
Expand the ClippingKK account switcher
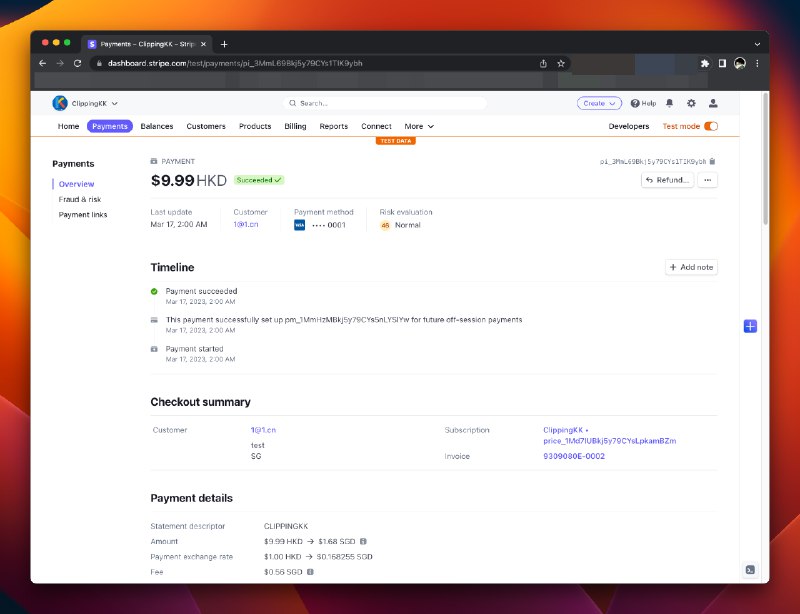tap(86, 103)
